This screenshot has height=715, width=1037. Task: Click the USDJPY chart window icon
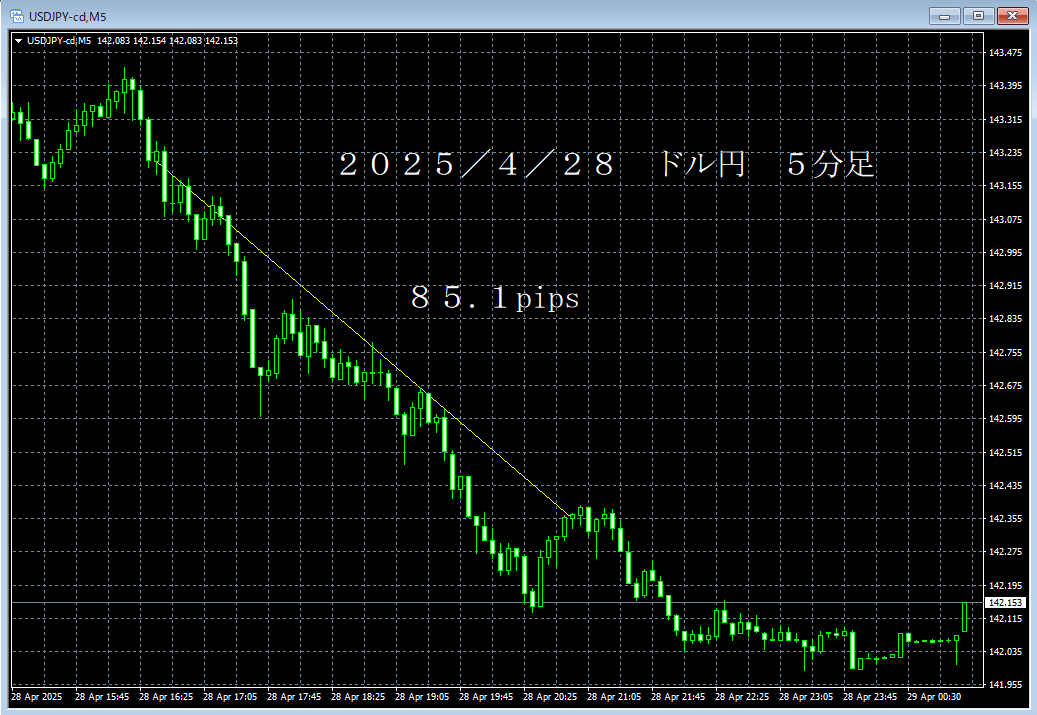(x=17, y=16)
